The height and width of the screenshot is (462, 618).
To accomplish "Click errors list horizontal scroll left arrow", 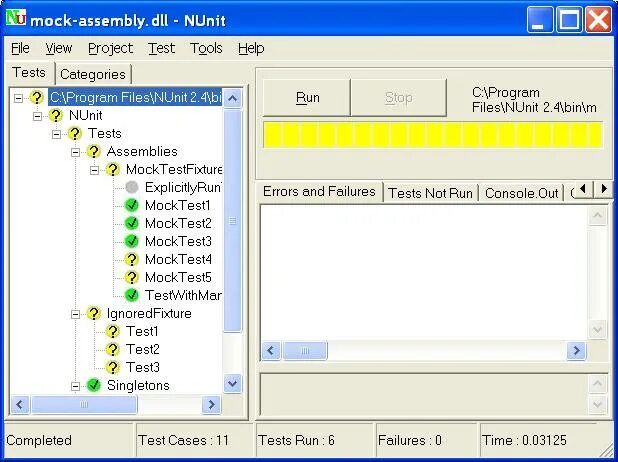I will [x=271, y=350].
